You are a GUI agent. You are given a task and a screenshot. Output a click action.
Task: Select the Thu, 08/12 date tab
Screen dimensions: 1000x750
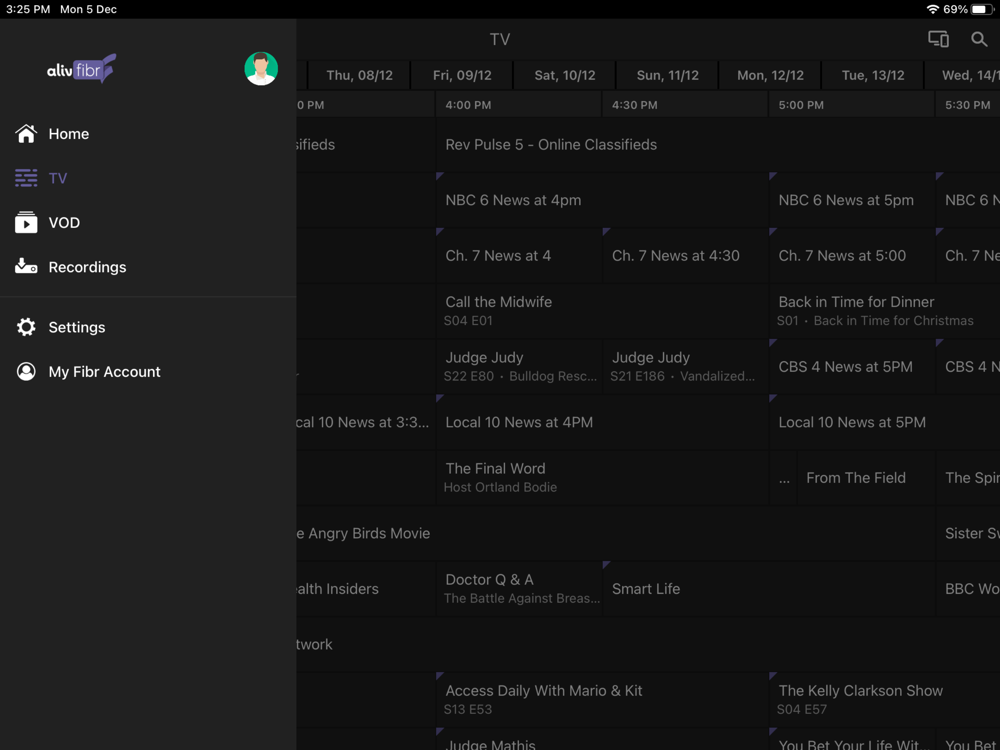click(x=360, y=75)
